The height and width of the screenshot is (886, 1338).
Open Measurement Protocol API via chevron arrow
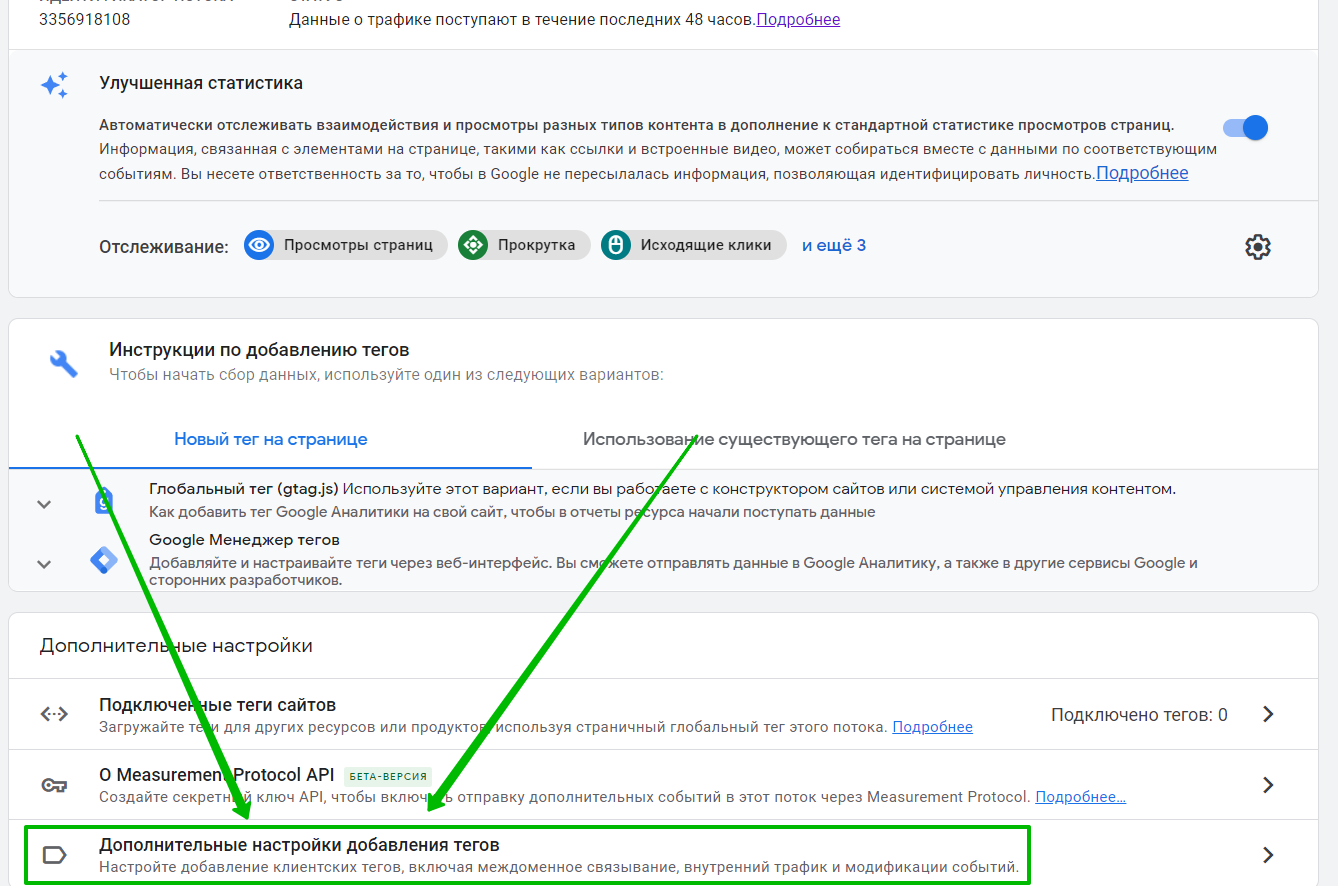click(1268, 785)
